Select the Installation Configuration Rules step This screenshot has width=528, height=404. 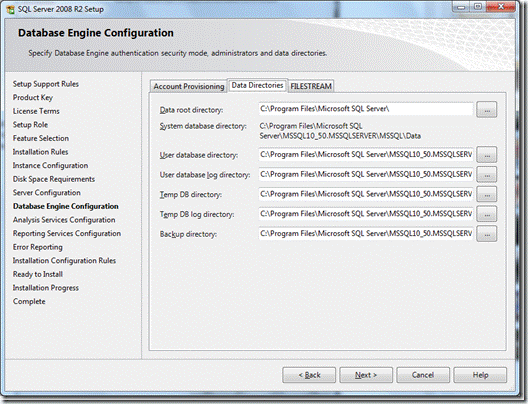pyautogui.click(x=64, y=261)
